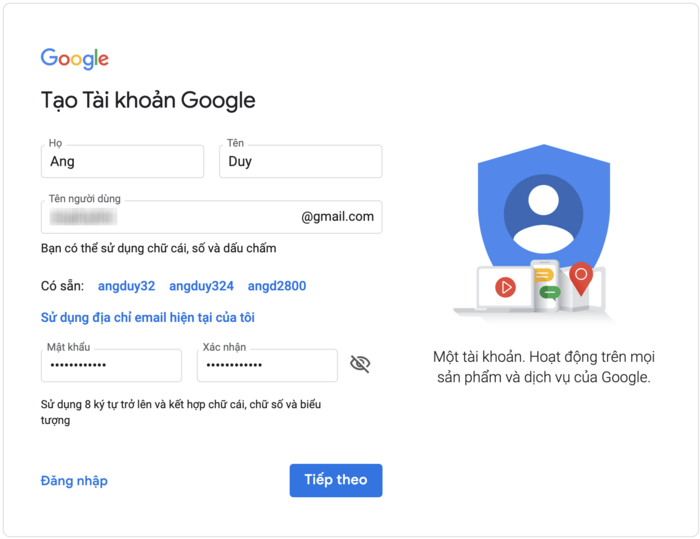This screenshot has height=539, width=700.
Task: Focus the Tên field containing Duy
Action: point(300,161)
